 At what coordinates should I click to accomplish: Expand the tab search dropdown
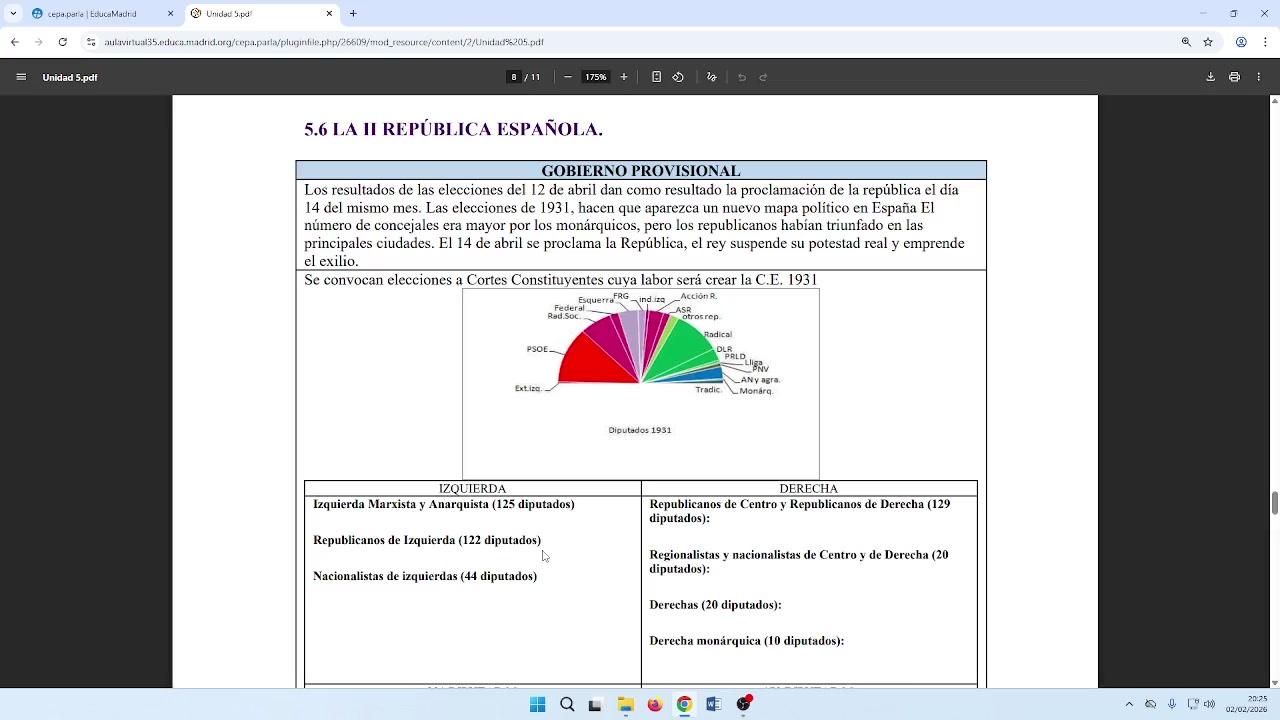pyautogui.click(x=13, y=14)
